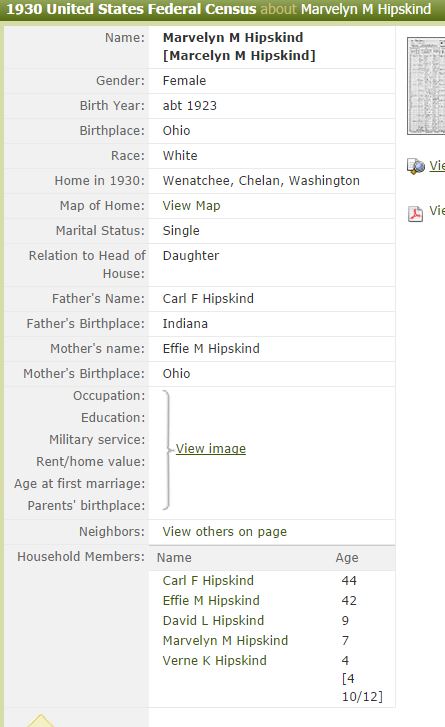The height and width of the screenshot is (727, 445).
Task: Select David L Hipskind household member
Action: (213, 620)
